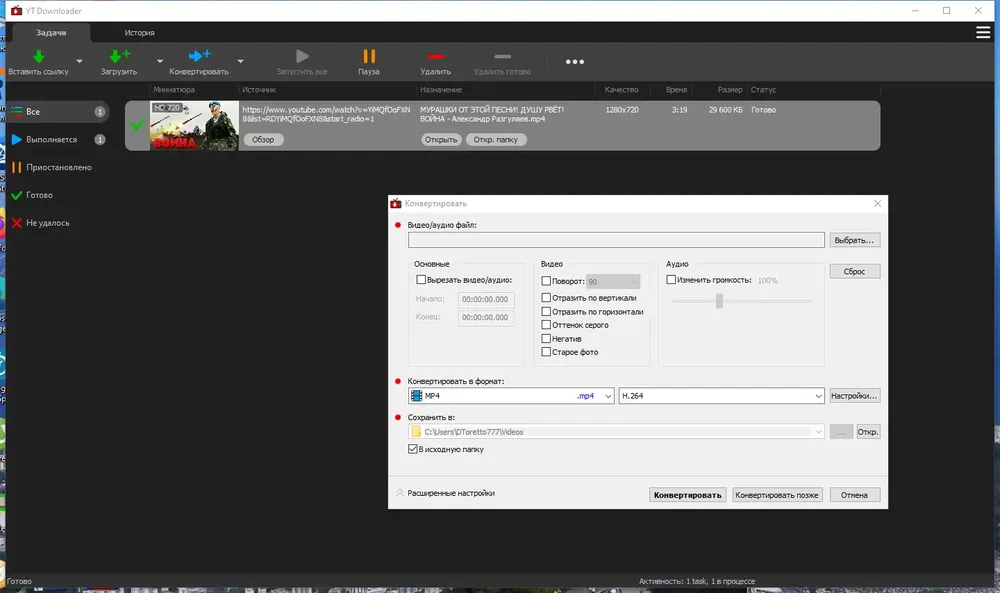Uncheck В исходную папку checkbox
1000x593 pixels.
pos(413,449)
